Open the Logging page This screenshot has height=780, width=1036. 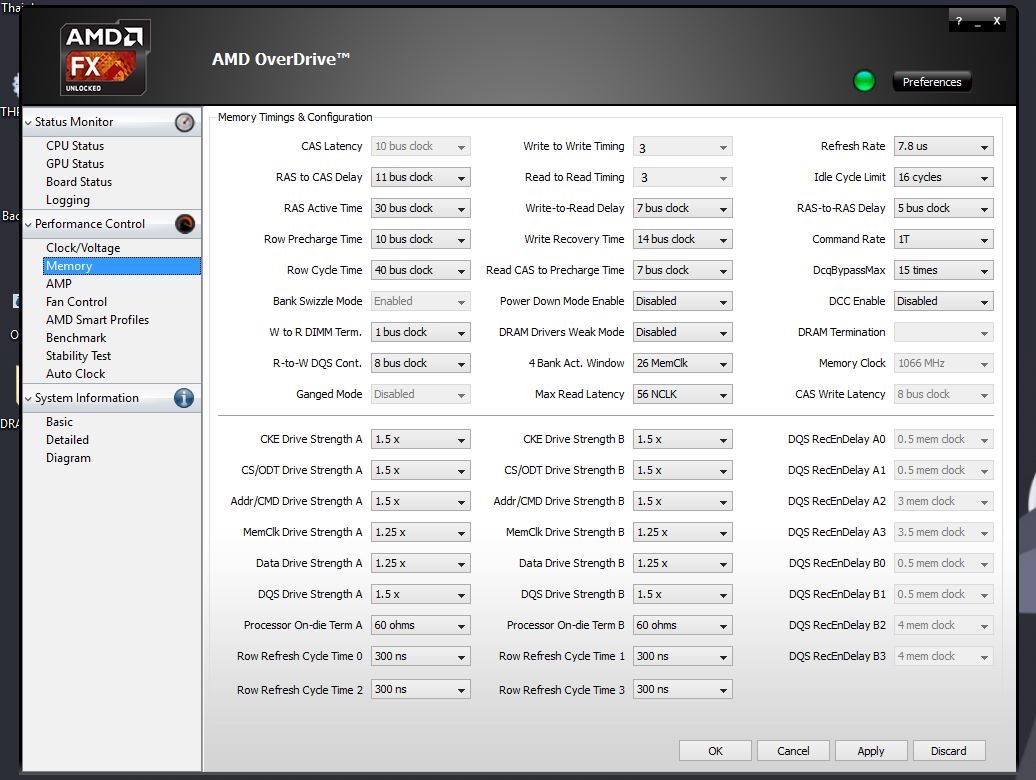coord(67,200)
